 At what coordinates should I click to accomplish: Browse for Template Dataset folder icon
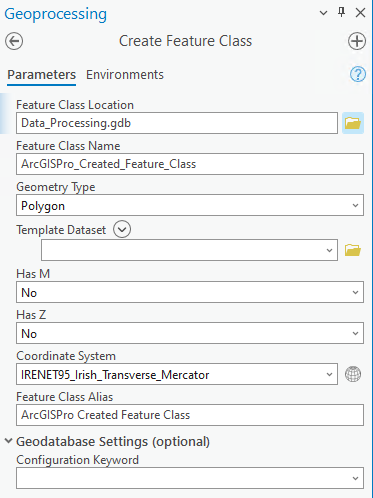(353, 250)
